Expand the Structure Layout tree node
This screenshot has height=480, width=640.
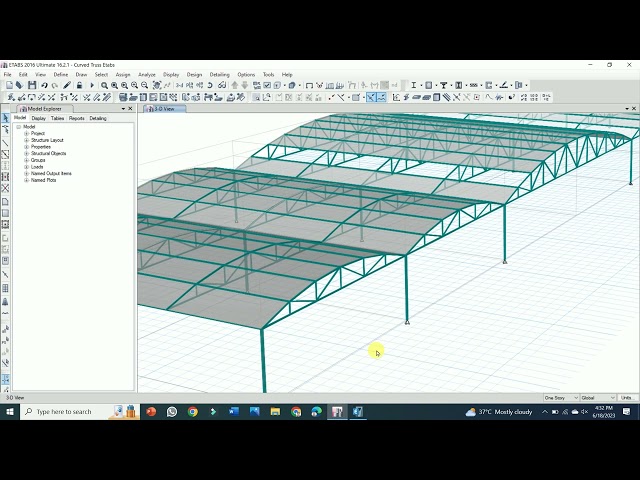pyautogui.click(x=27, y=140)
